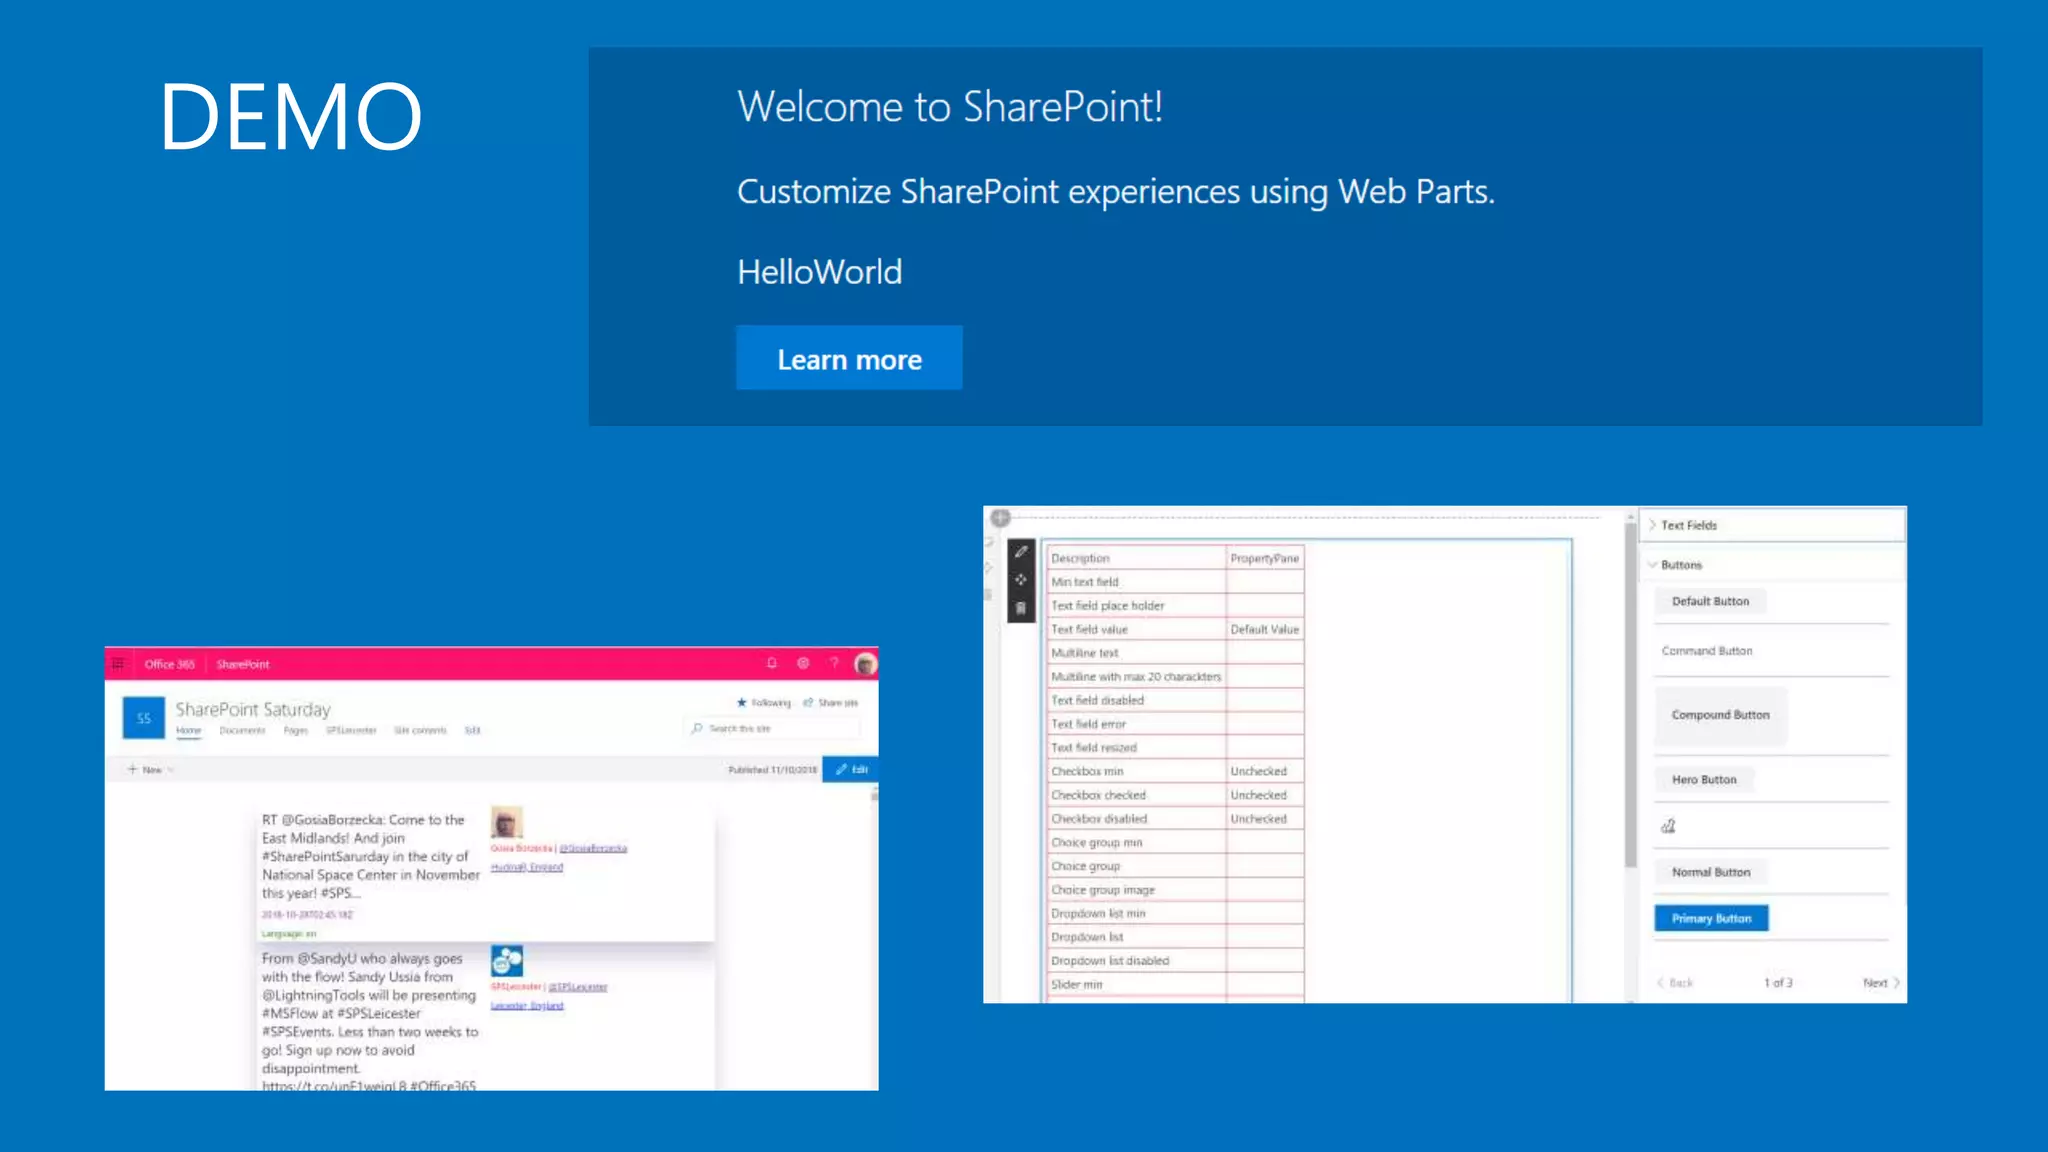The image size is (2048, 1152).
Task: Click the web part edit pencil icon
Action: pos(1021,552)
